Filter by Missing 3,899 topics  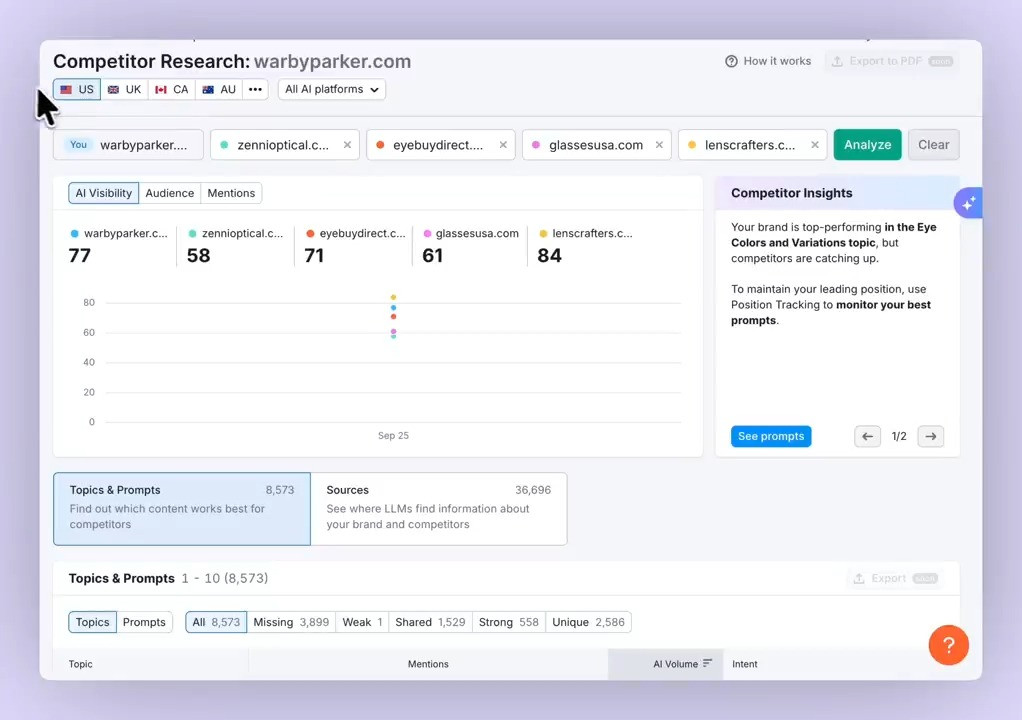291,622
